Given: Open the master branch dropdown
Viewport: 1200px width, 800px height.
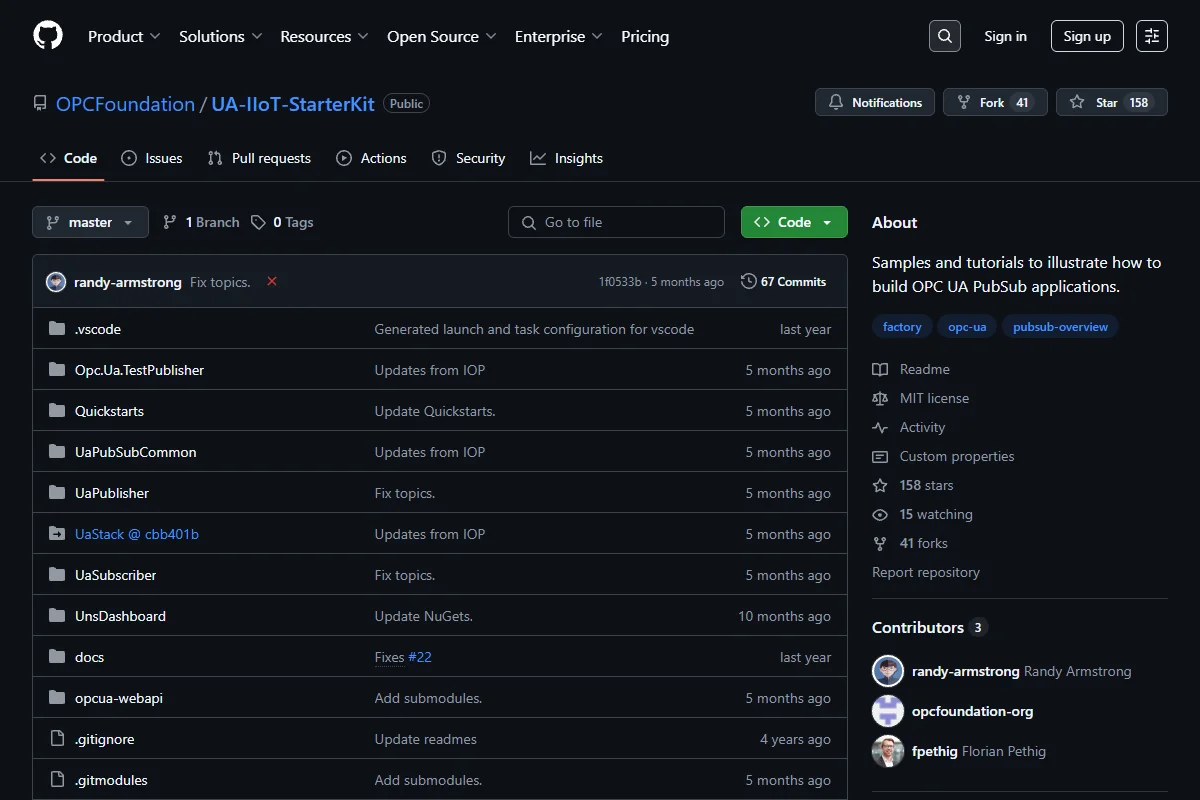Looking at the screenshot, I should coord(90,222).
